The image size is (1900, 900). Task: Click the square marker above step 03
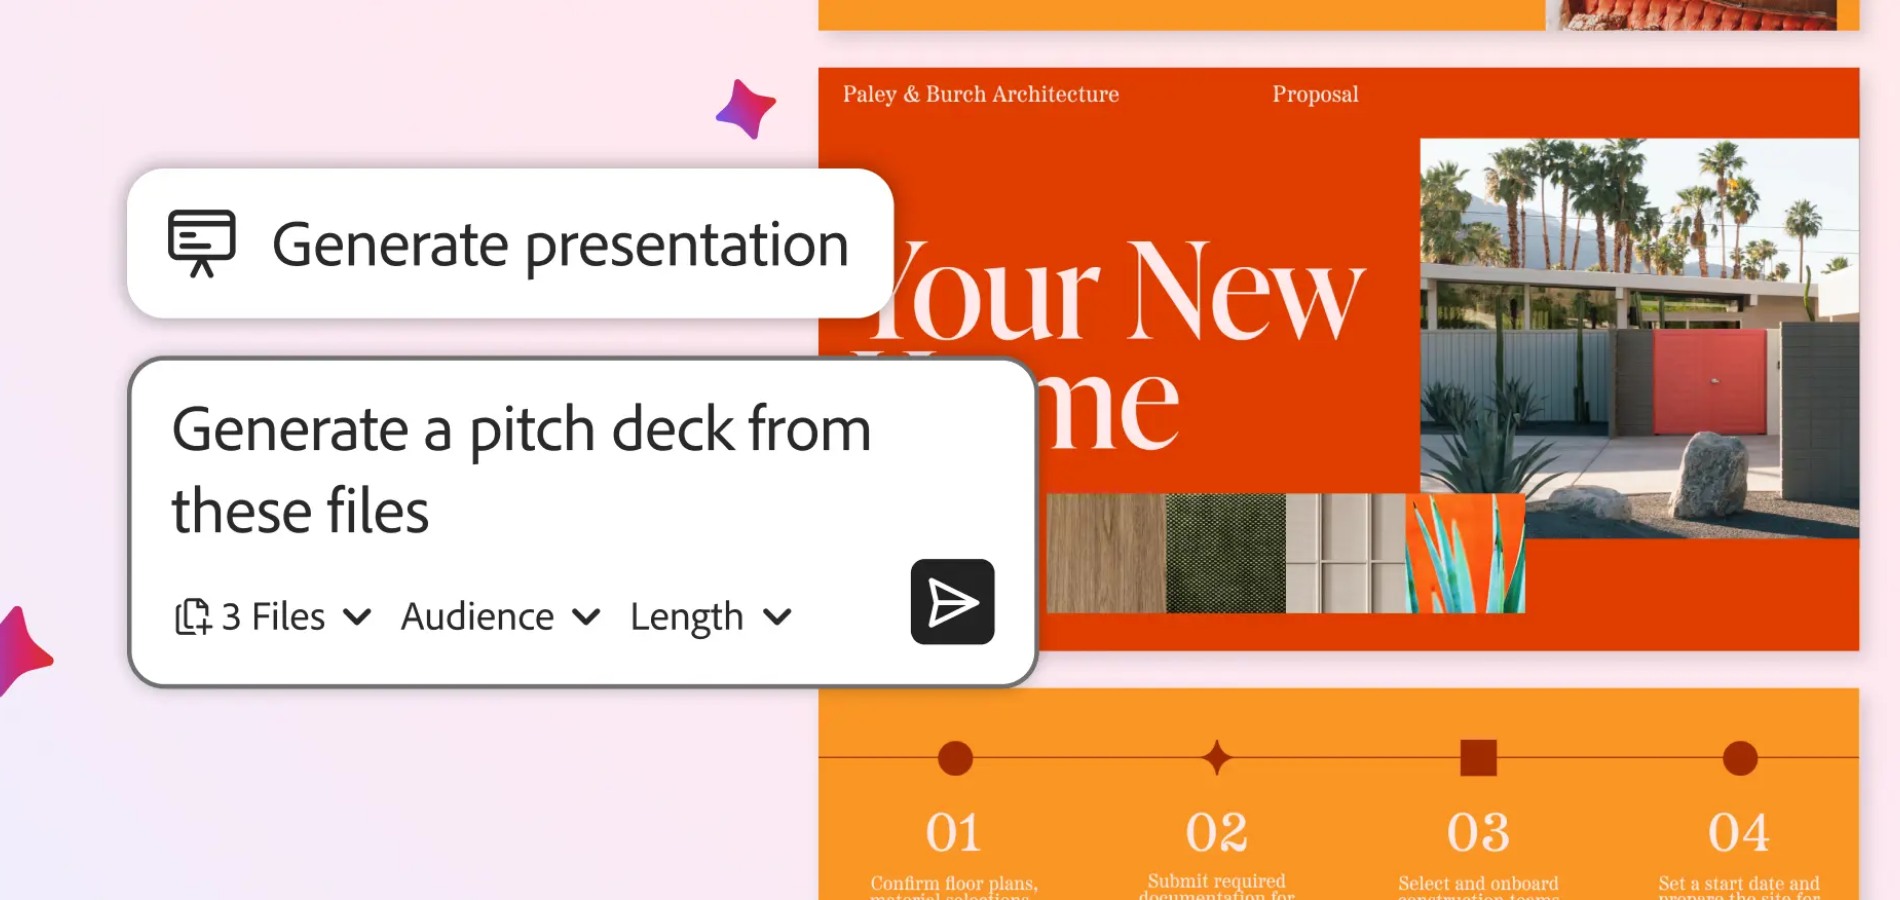pyautogui.click(x=1477, y=757)
